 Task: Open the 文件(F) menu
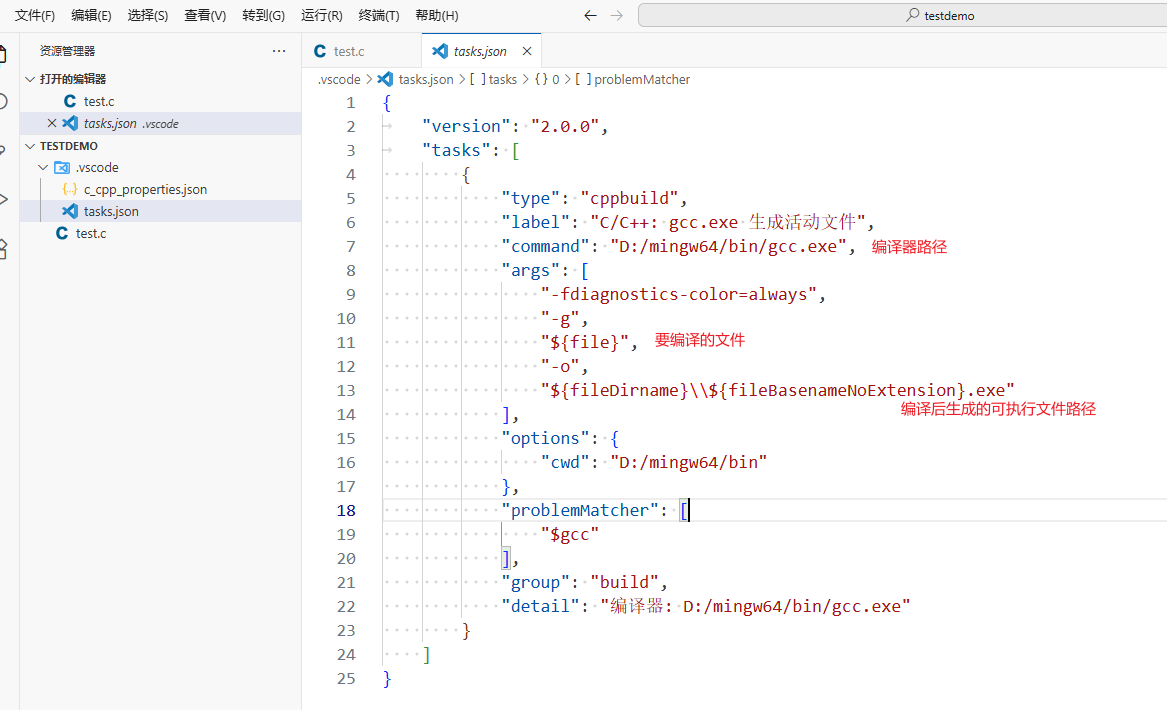click(x=35, y=16)
